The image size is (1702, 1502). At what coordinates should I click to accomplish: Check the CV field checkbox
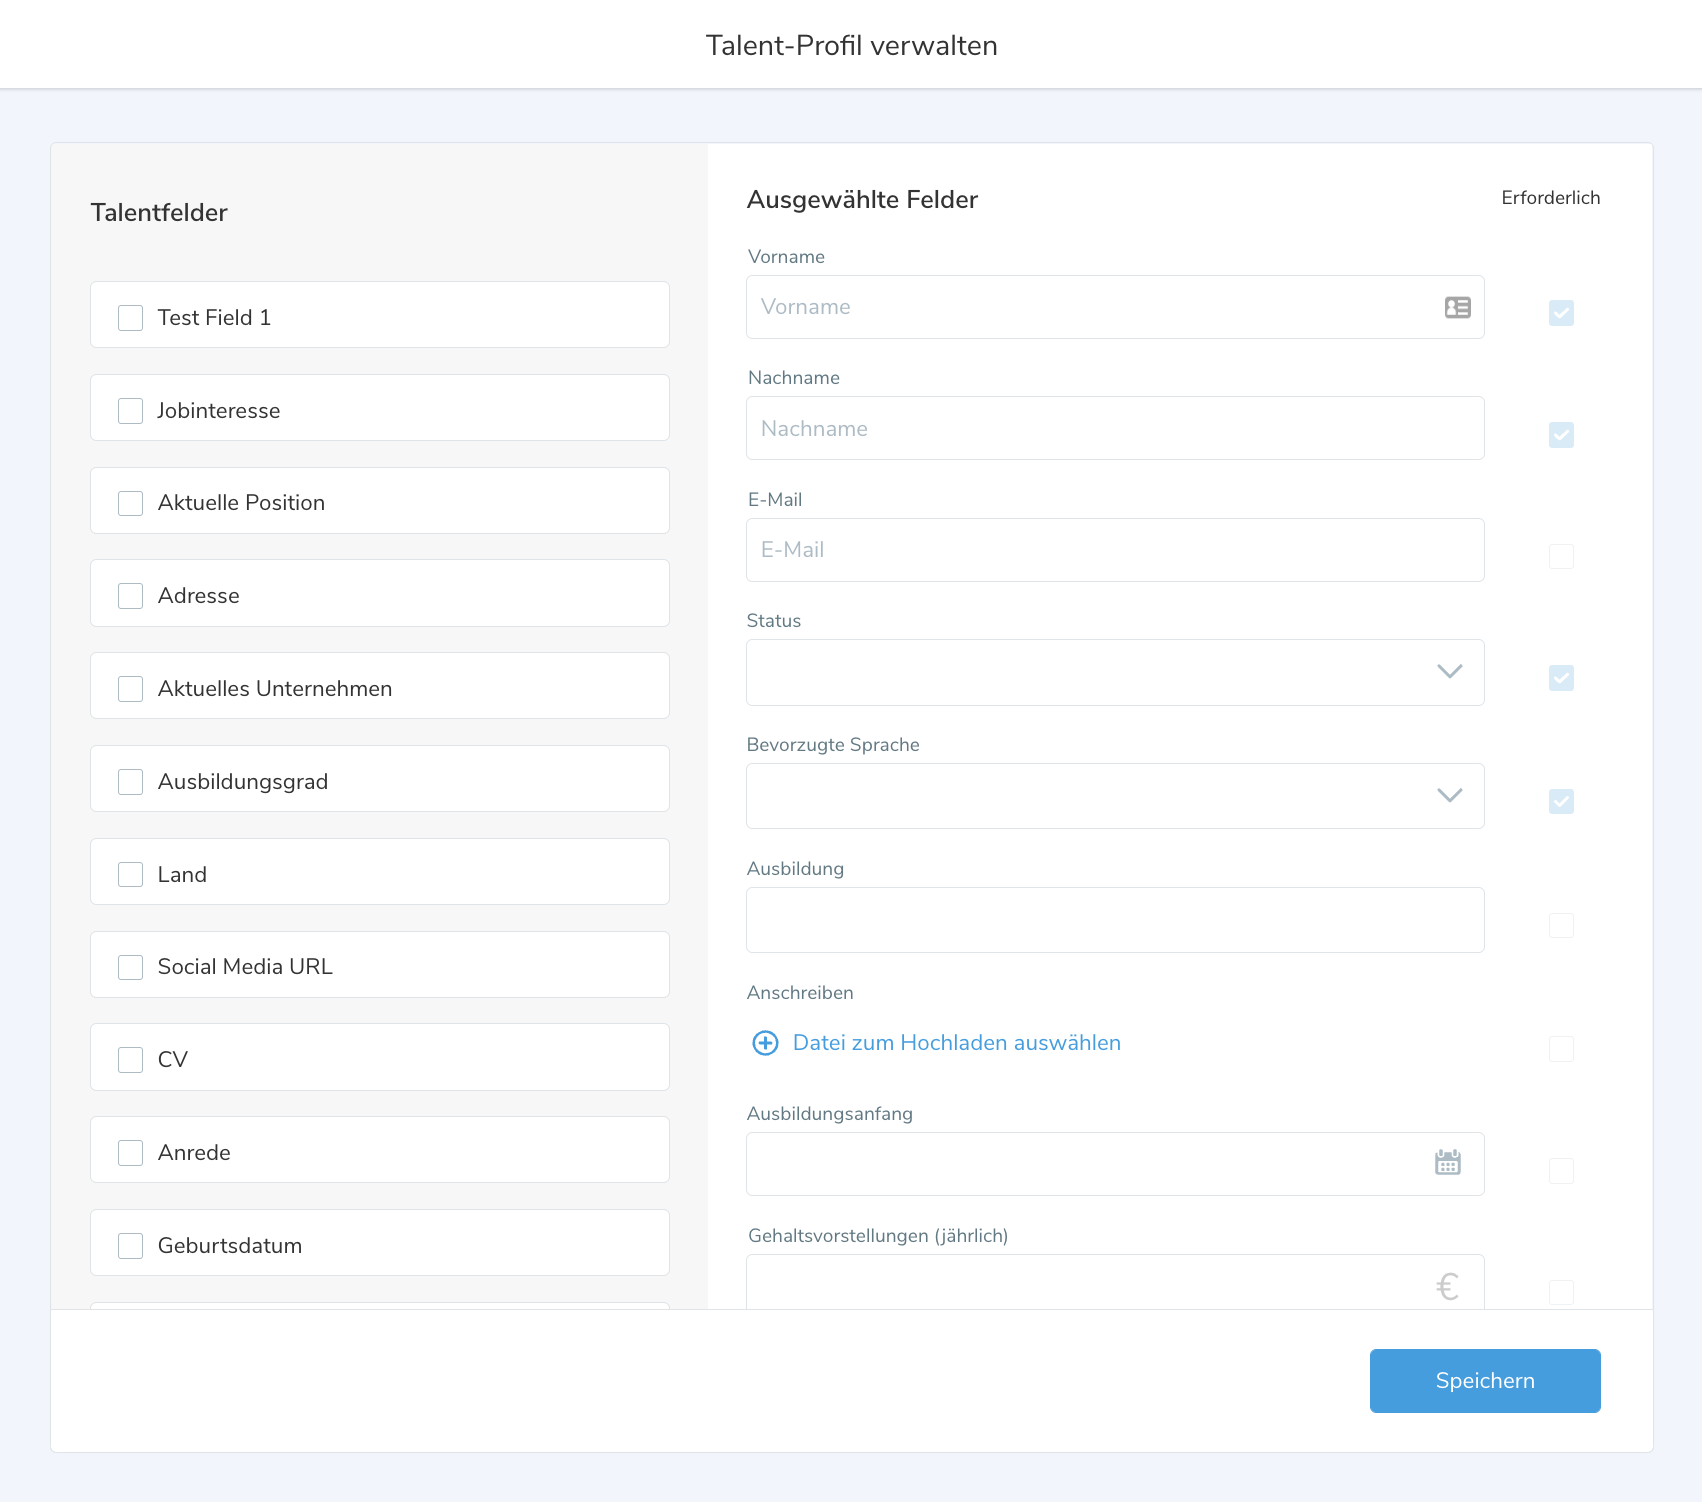coord(131,1060)
